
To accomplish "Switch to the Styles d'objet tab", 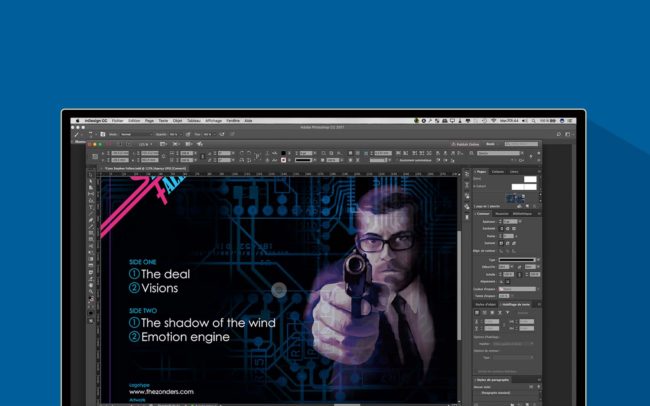I will pos(486,304).
